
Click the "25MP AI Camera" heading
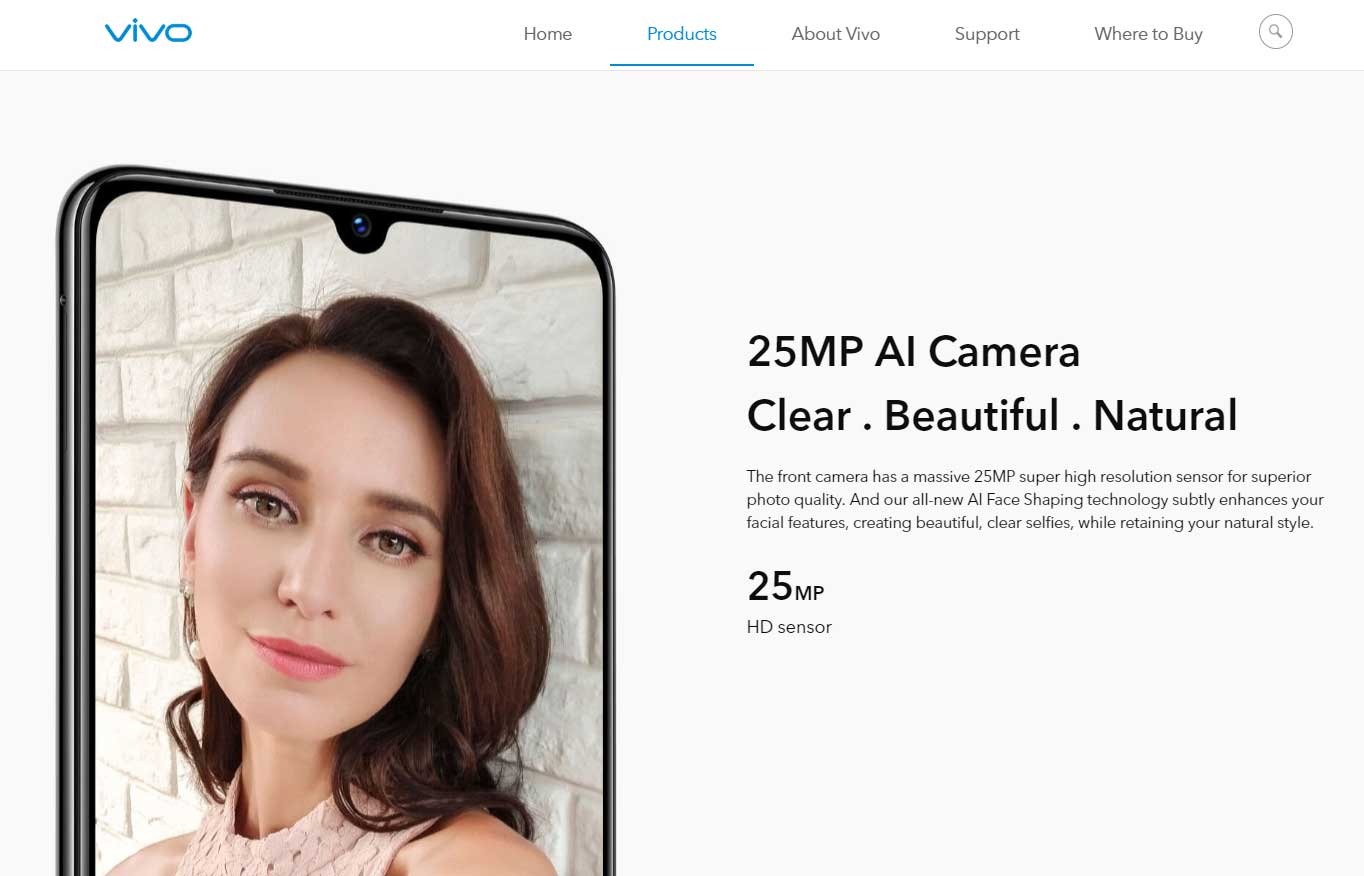point(914,352)
